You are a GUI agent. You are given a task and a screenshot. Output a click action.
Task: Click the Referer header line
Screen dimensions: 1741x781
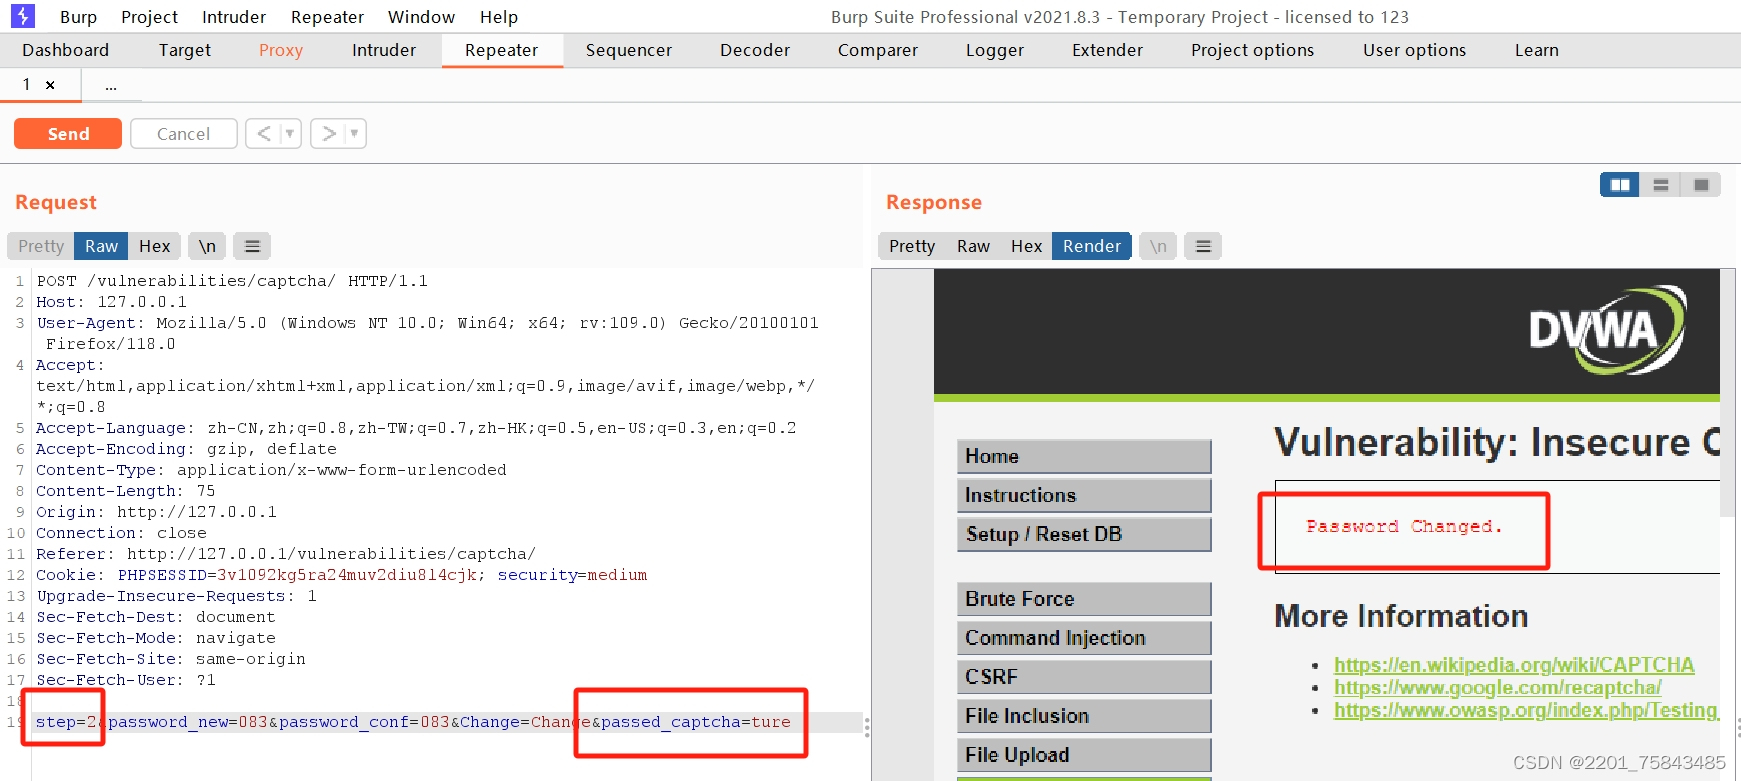(x=286, y=554)
